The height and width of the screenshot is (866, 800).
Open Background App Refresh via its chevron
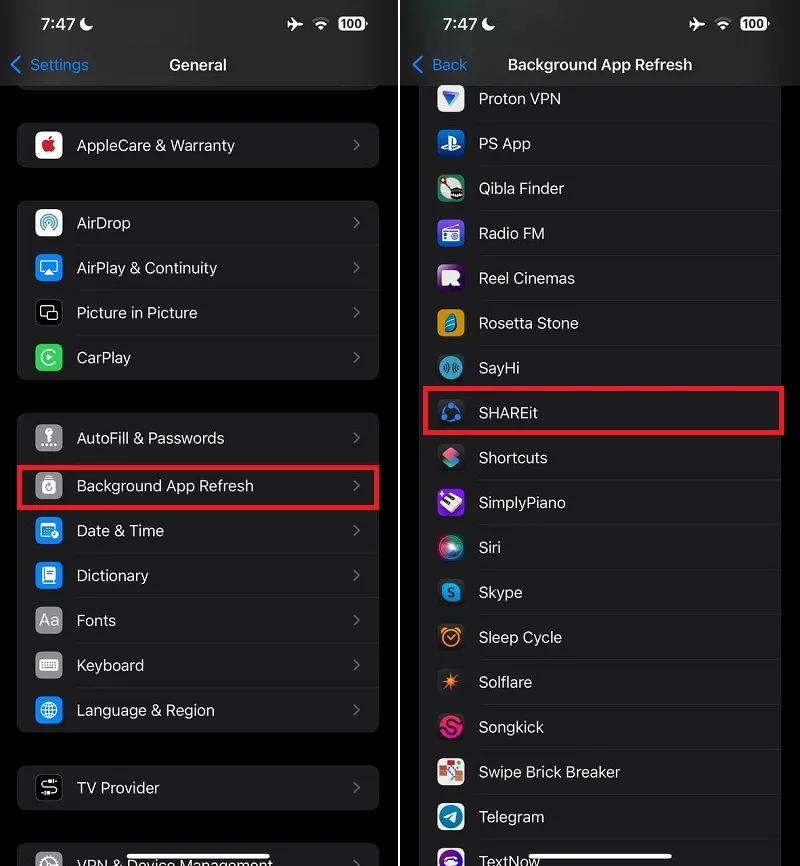pos(356,486)
